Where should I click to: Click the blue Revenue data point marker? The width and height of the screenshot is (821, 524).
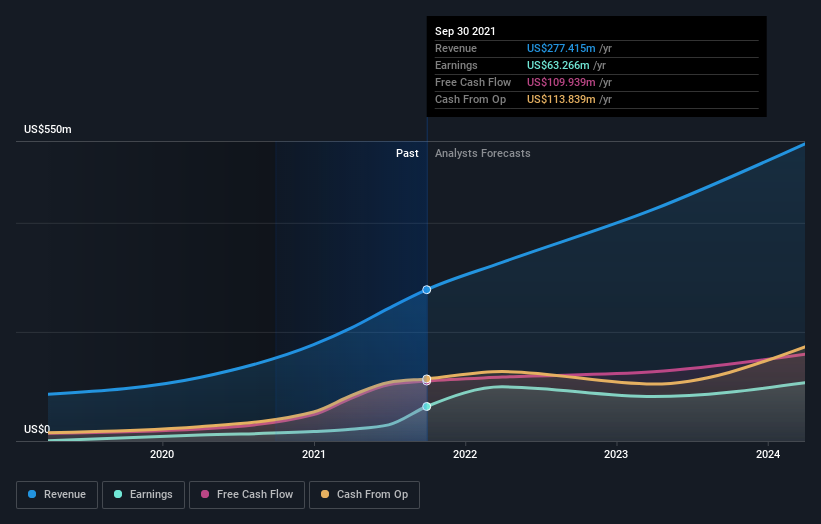pos(427,289)
